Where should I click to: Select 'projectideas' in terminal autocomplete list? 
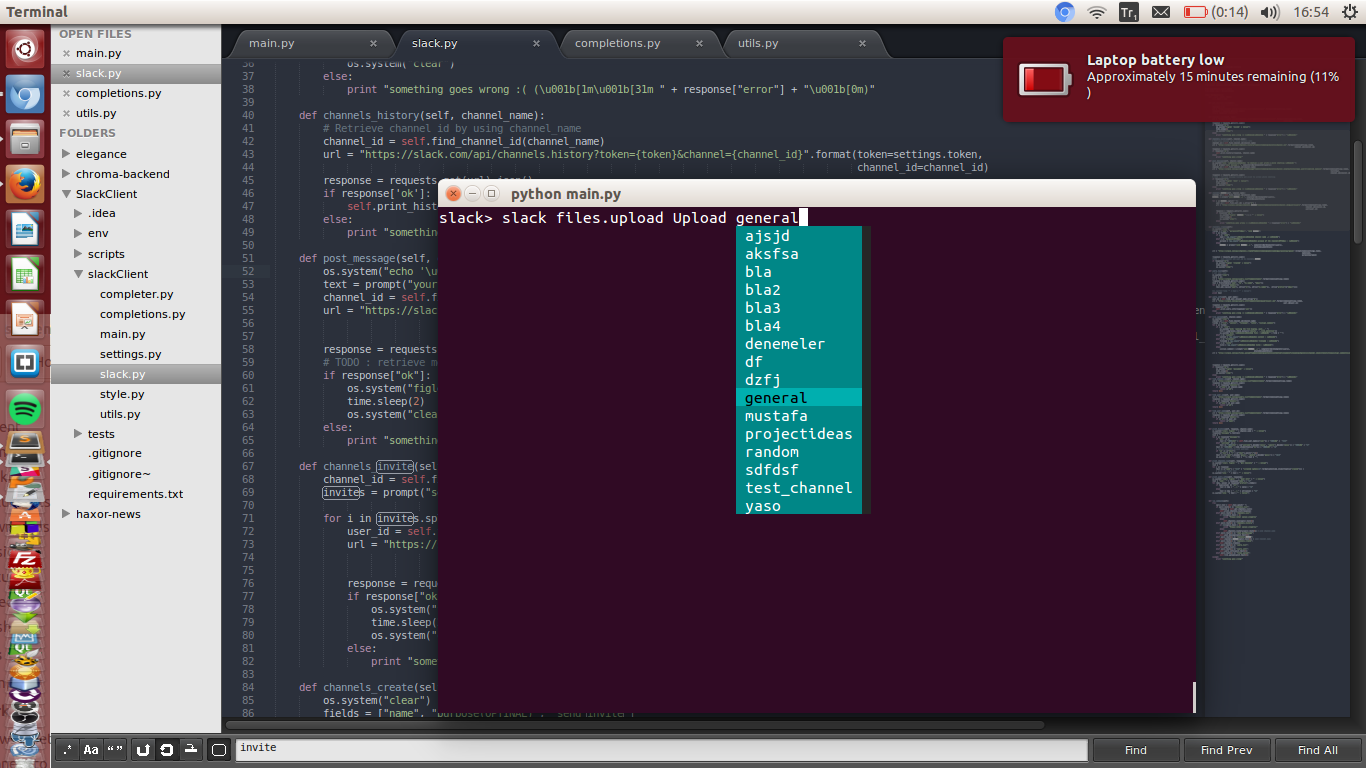799,434
